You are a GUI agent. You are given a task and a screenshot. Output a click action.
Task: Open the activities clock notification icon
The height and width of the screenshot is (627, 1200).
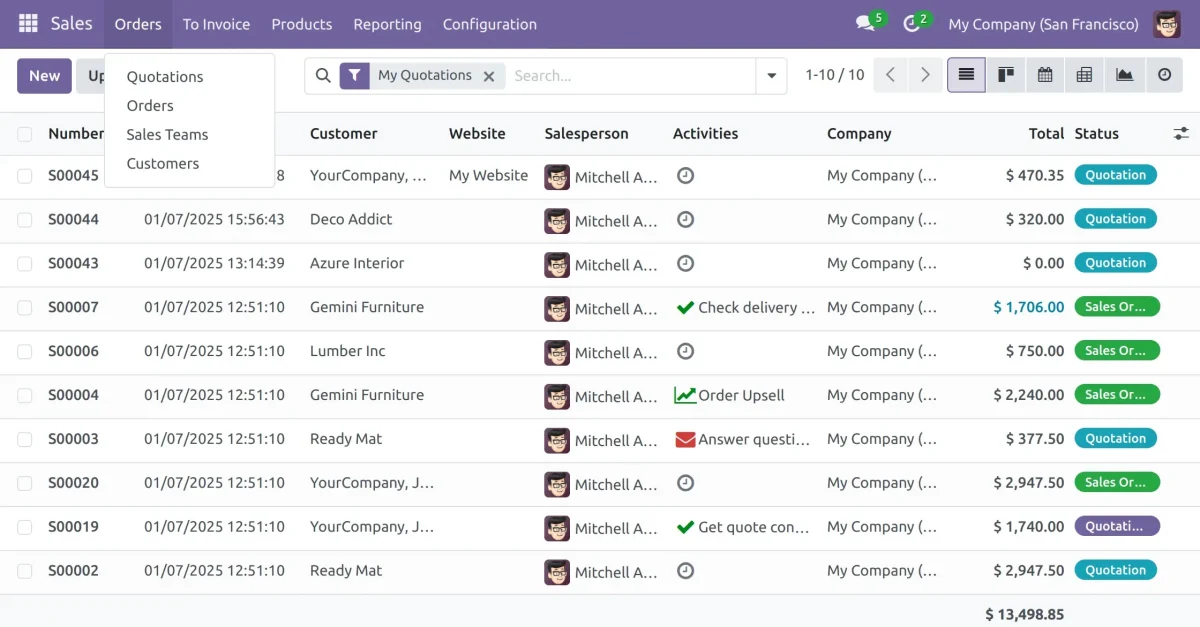pyautogui.click(x=911, y=24)
